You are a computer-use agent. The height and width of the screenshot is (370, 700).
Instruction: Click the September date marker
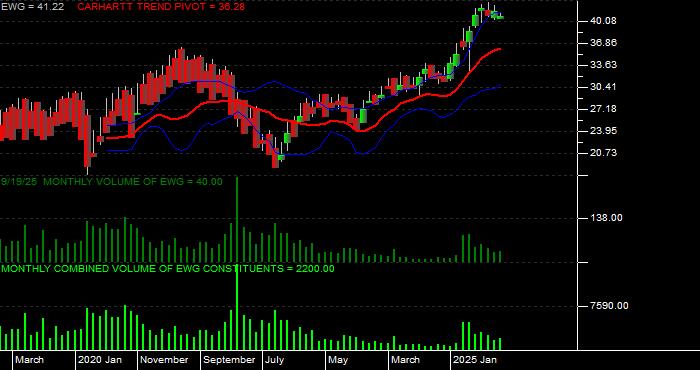(229, 360)
